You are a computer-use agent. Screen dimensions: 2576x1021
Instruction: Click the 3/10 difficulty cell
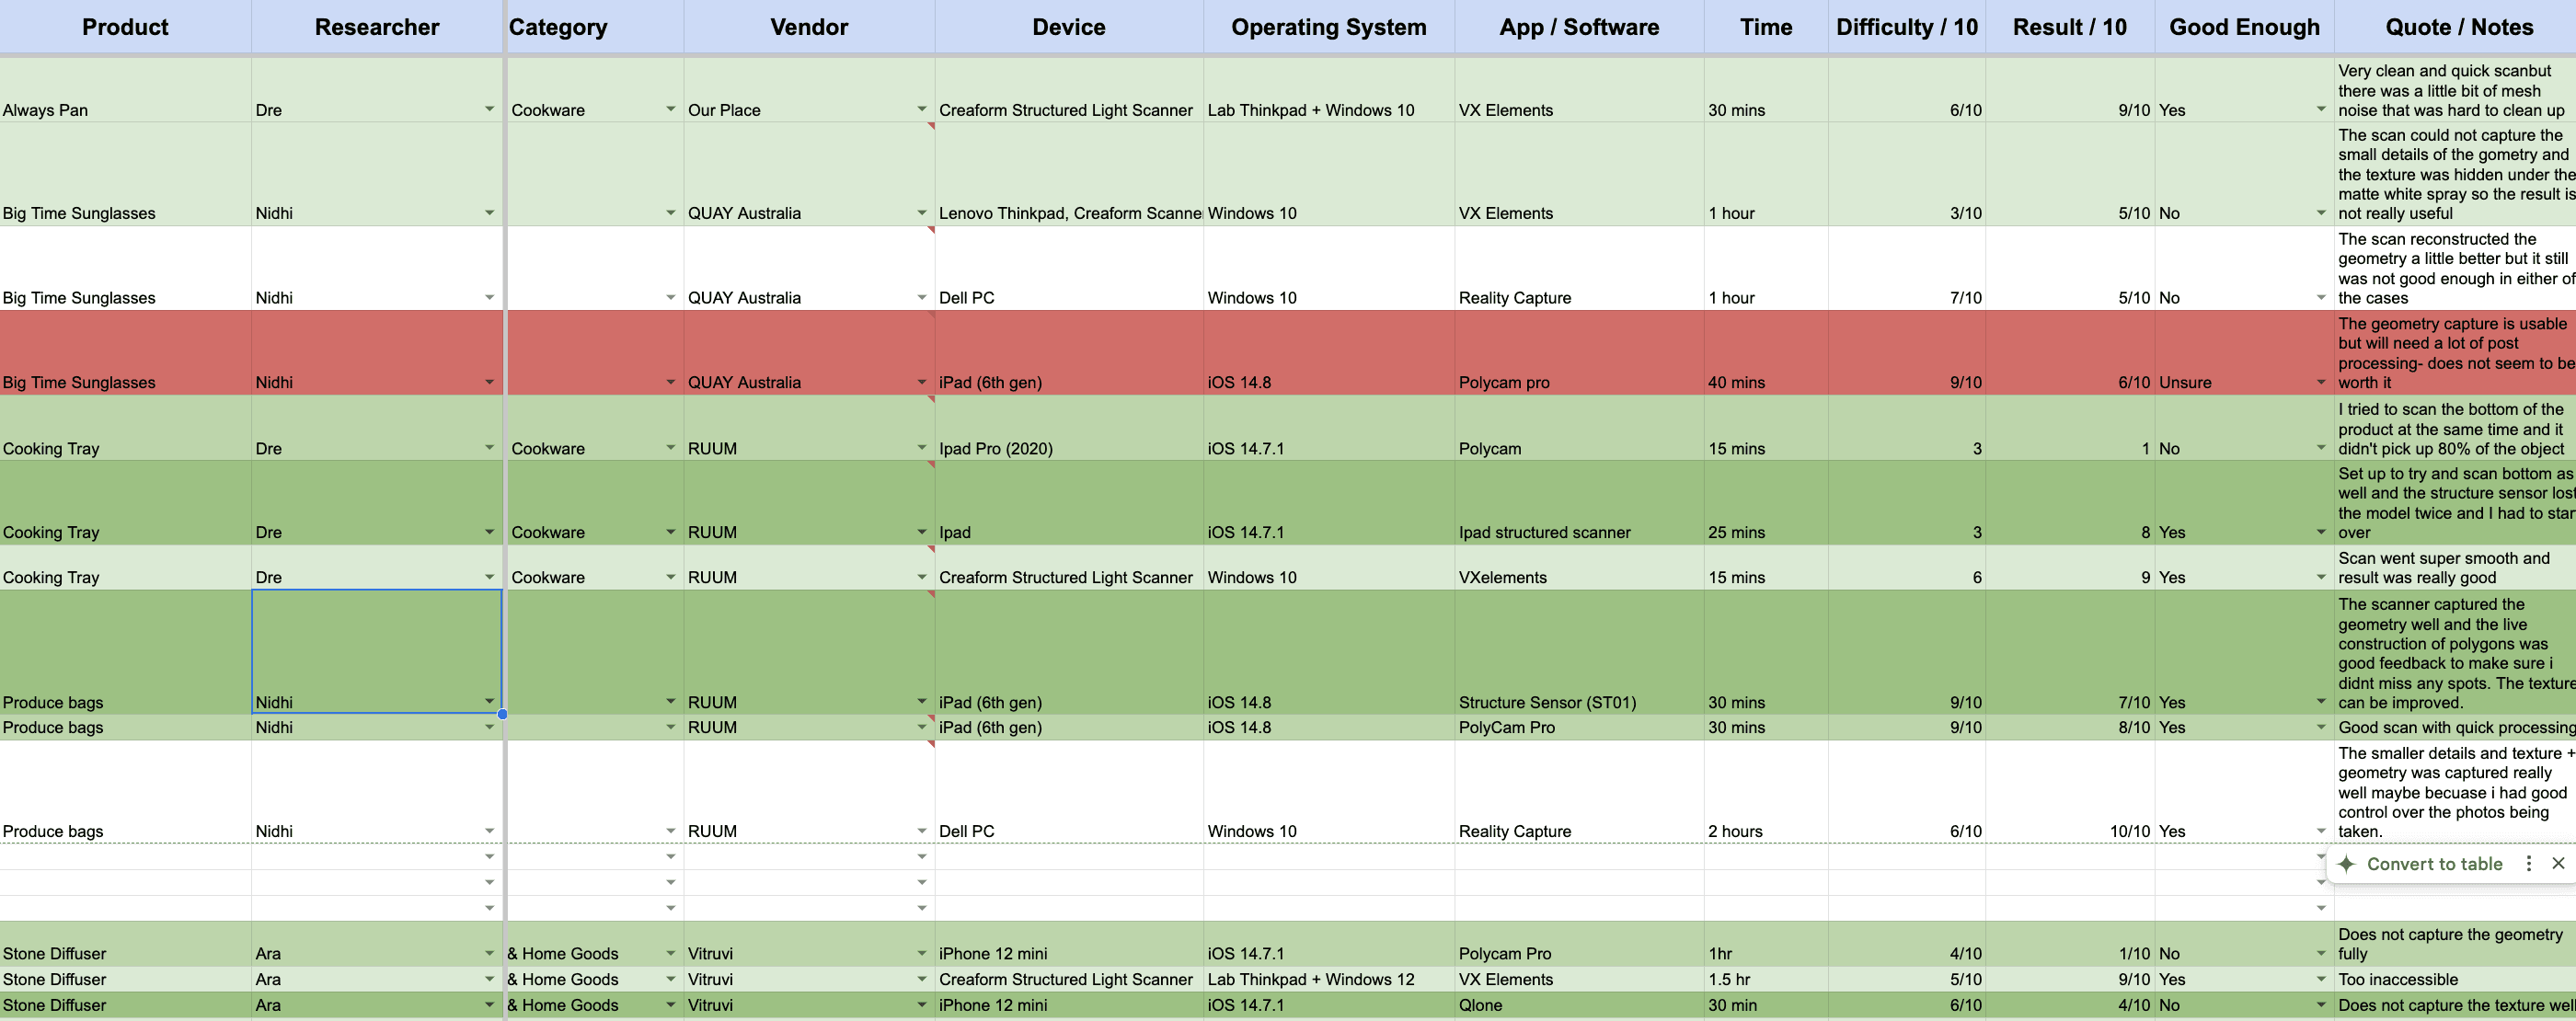(x=1907, y=175)
